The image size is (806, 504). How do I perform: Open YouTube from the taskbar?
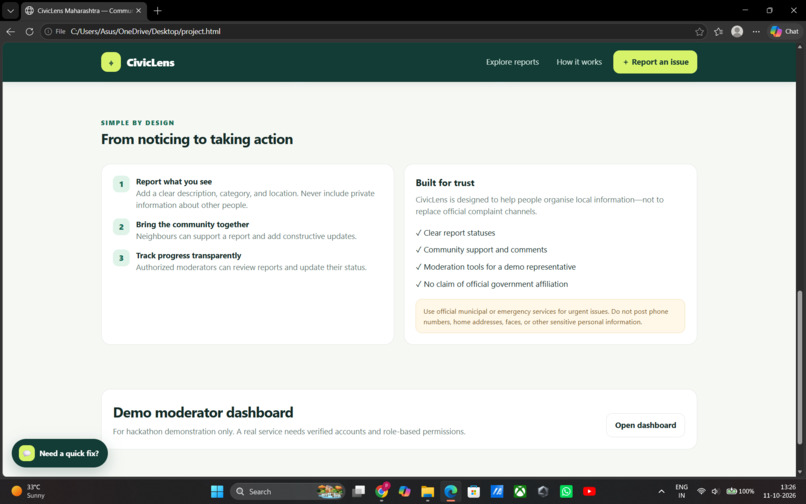click(590, 492)
